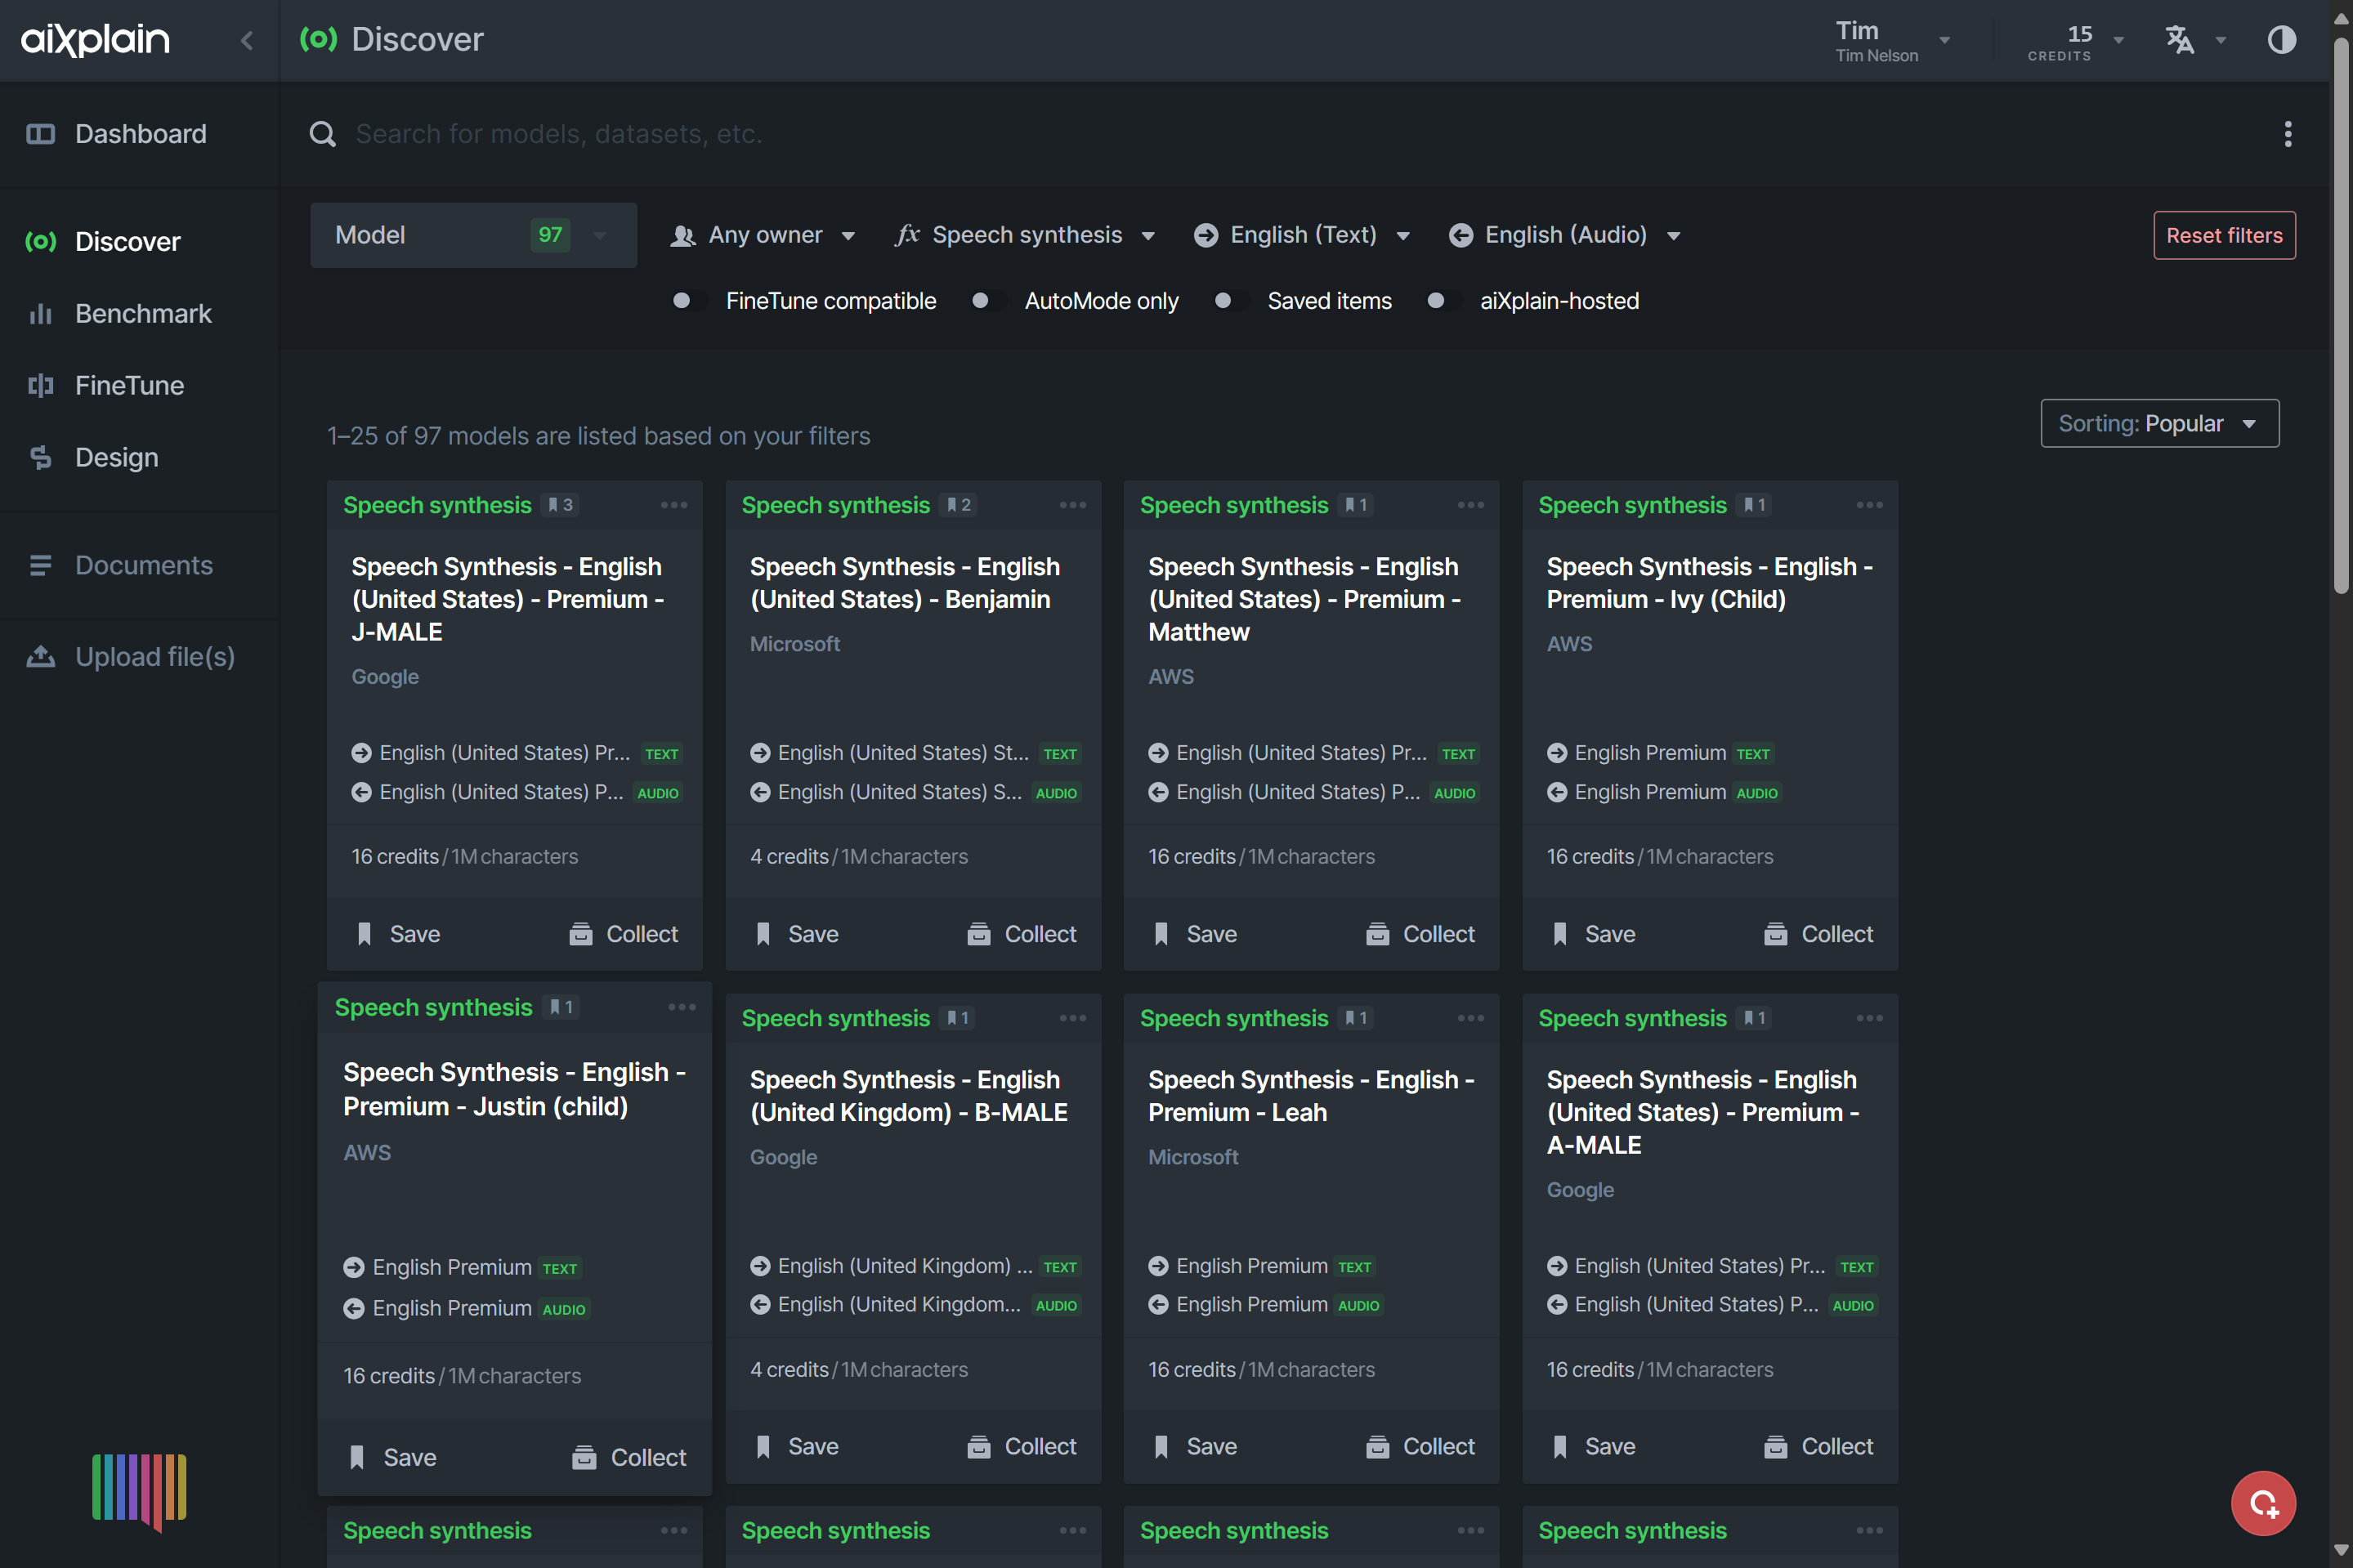The image size is (2353, 1568).
Task: Click the rainbow barcode logo in sidebar
Action: pyautogui.click(x=139, y=1491)
